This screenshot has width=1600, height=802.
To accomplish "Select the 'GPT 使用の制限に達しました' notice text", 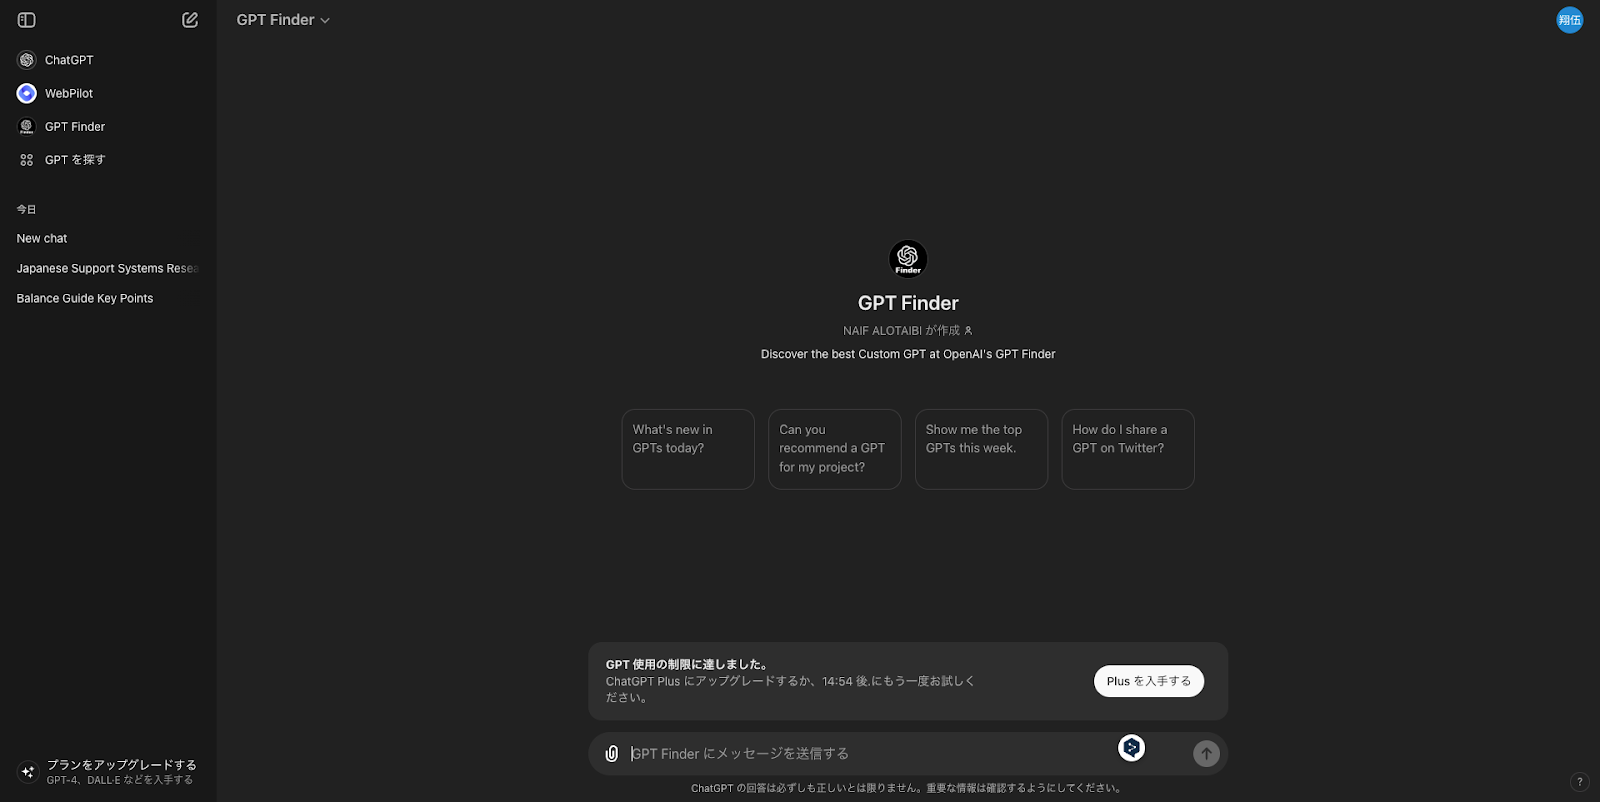I will tap(687, 664).
